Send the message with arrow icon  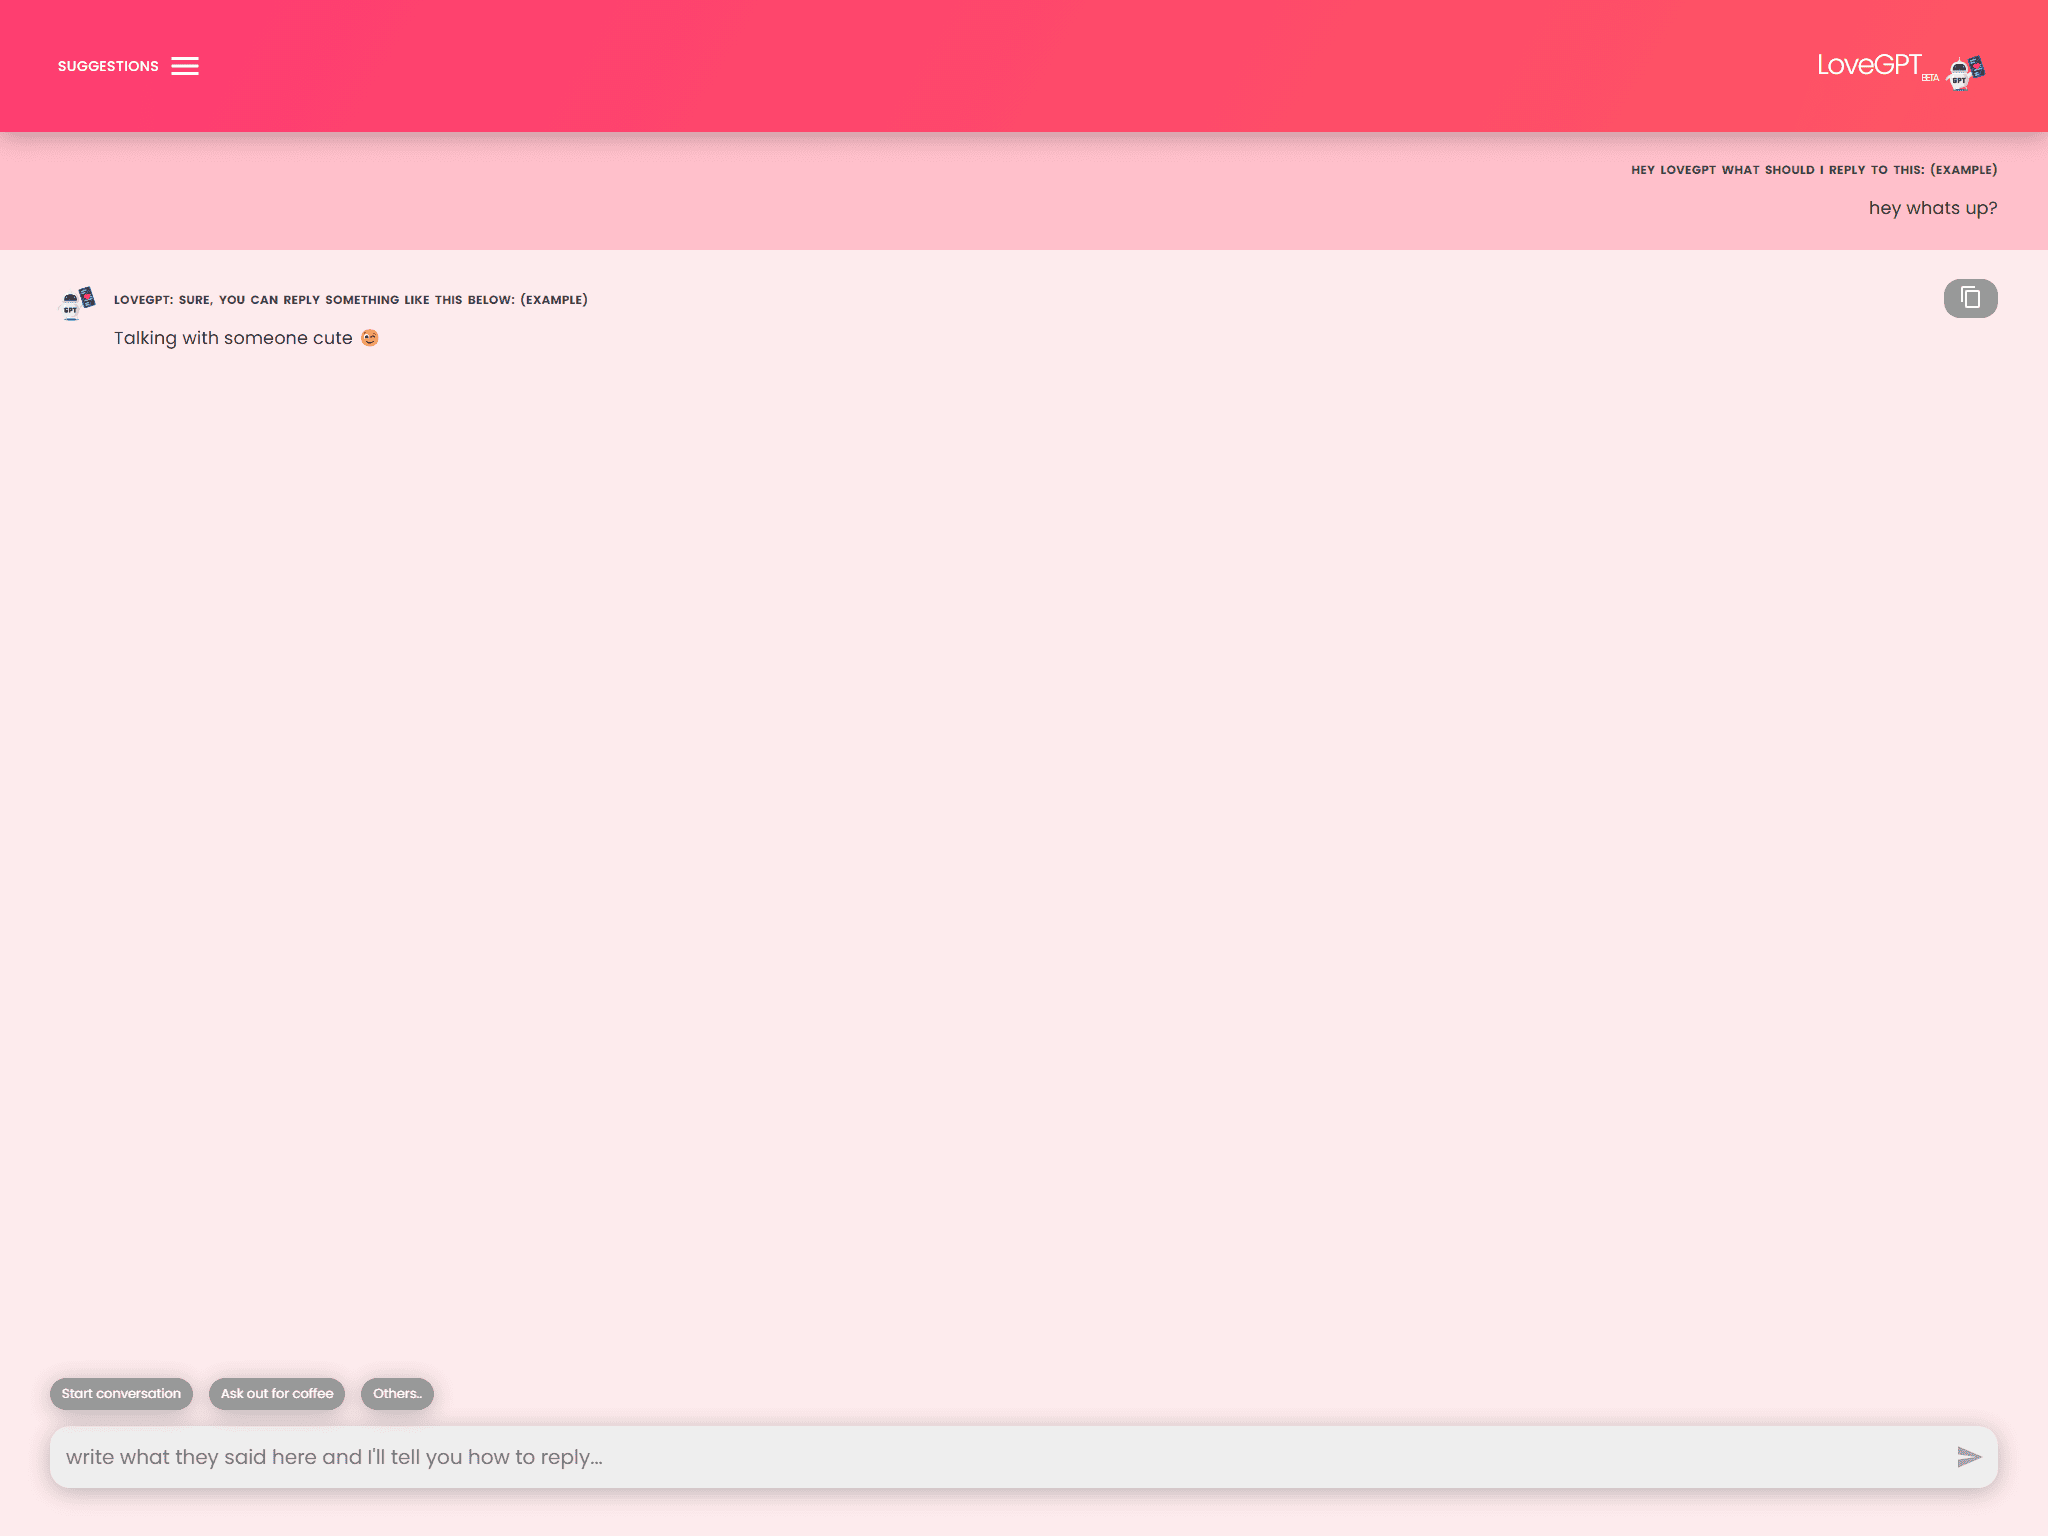click(1969, 1457)
